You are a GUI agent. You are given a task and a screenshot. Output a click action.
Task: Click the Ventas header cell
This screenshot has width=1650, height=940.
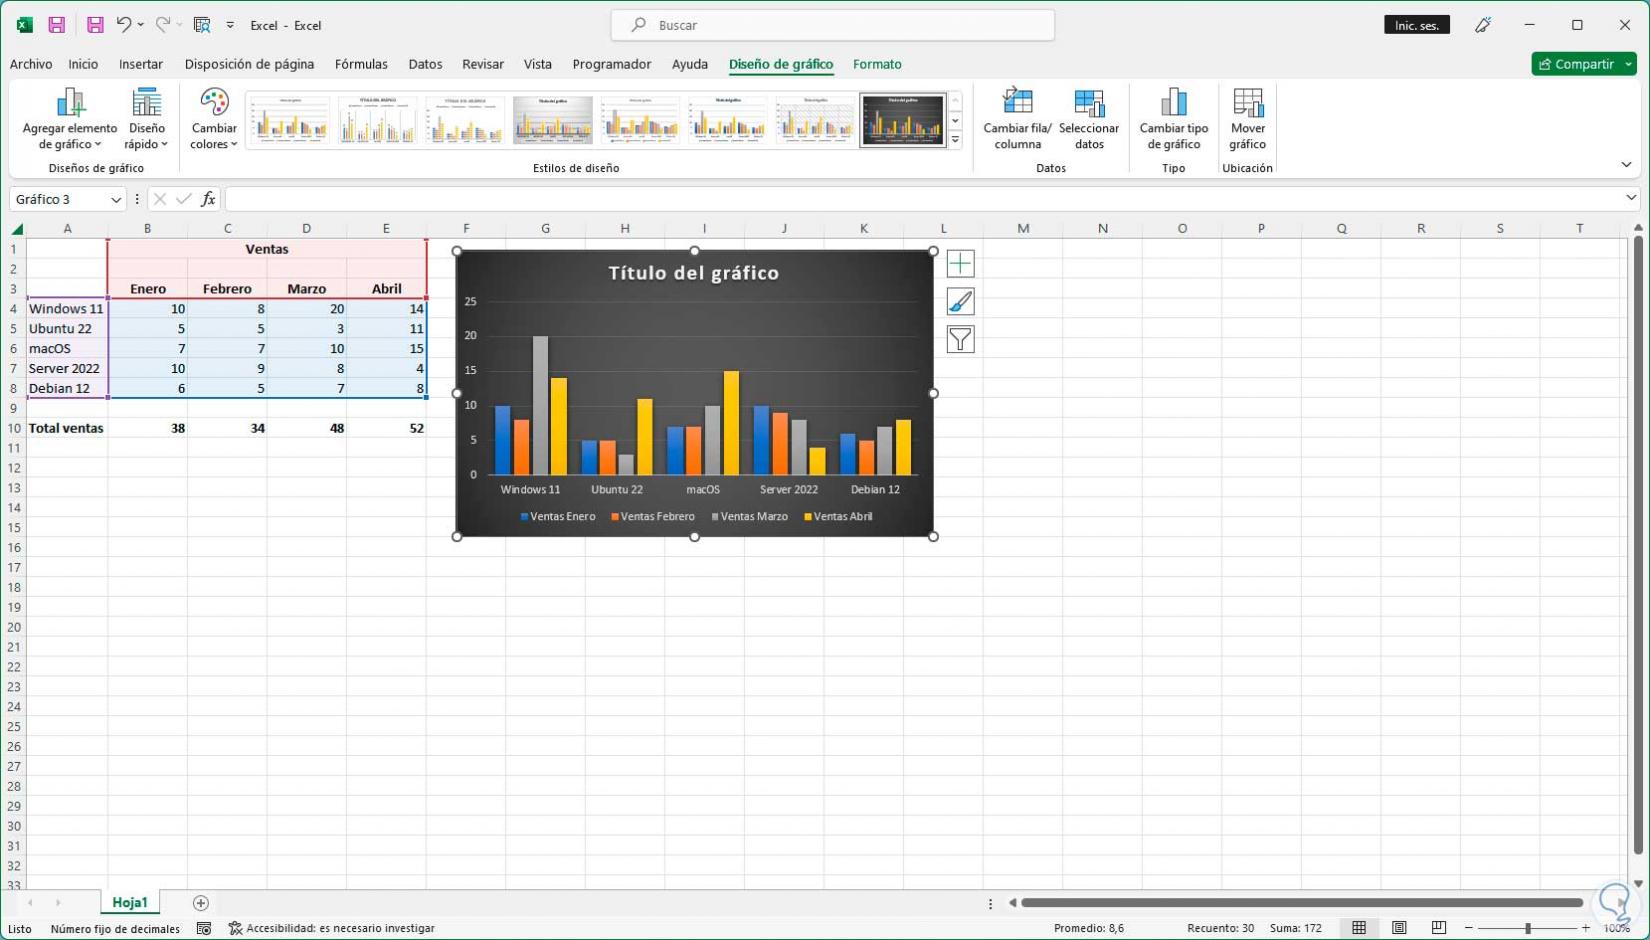(x=267, y=249)
